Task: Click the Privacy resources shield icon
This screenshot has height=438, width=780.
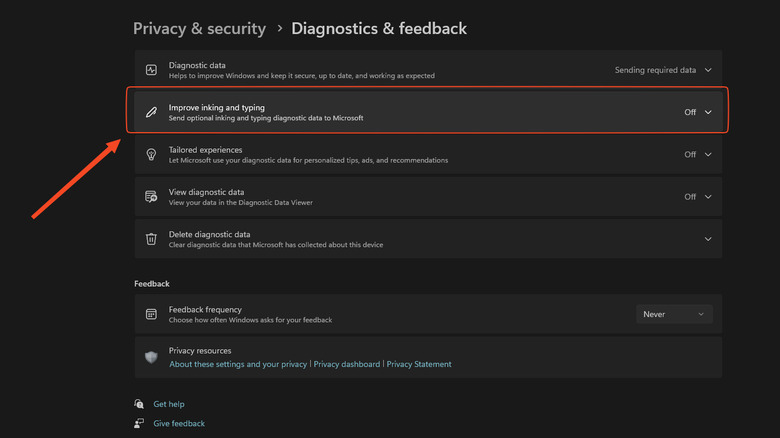Action: (151, 357)
